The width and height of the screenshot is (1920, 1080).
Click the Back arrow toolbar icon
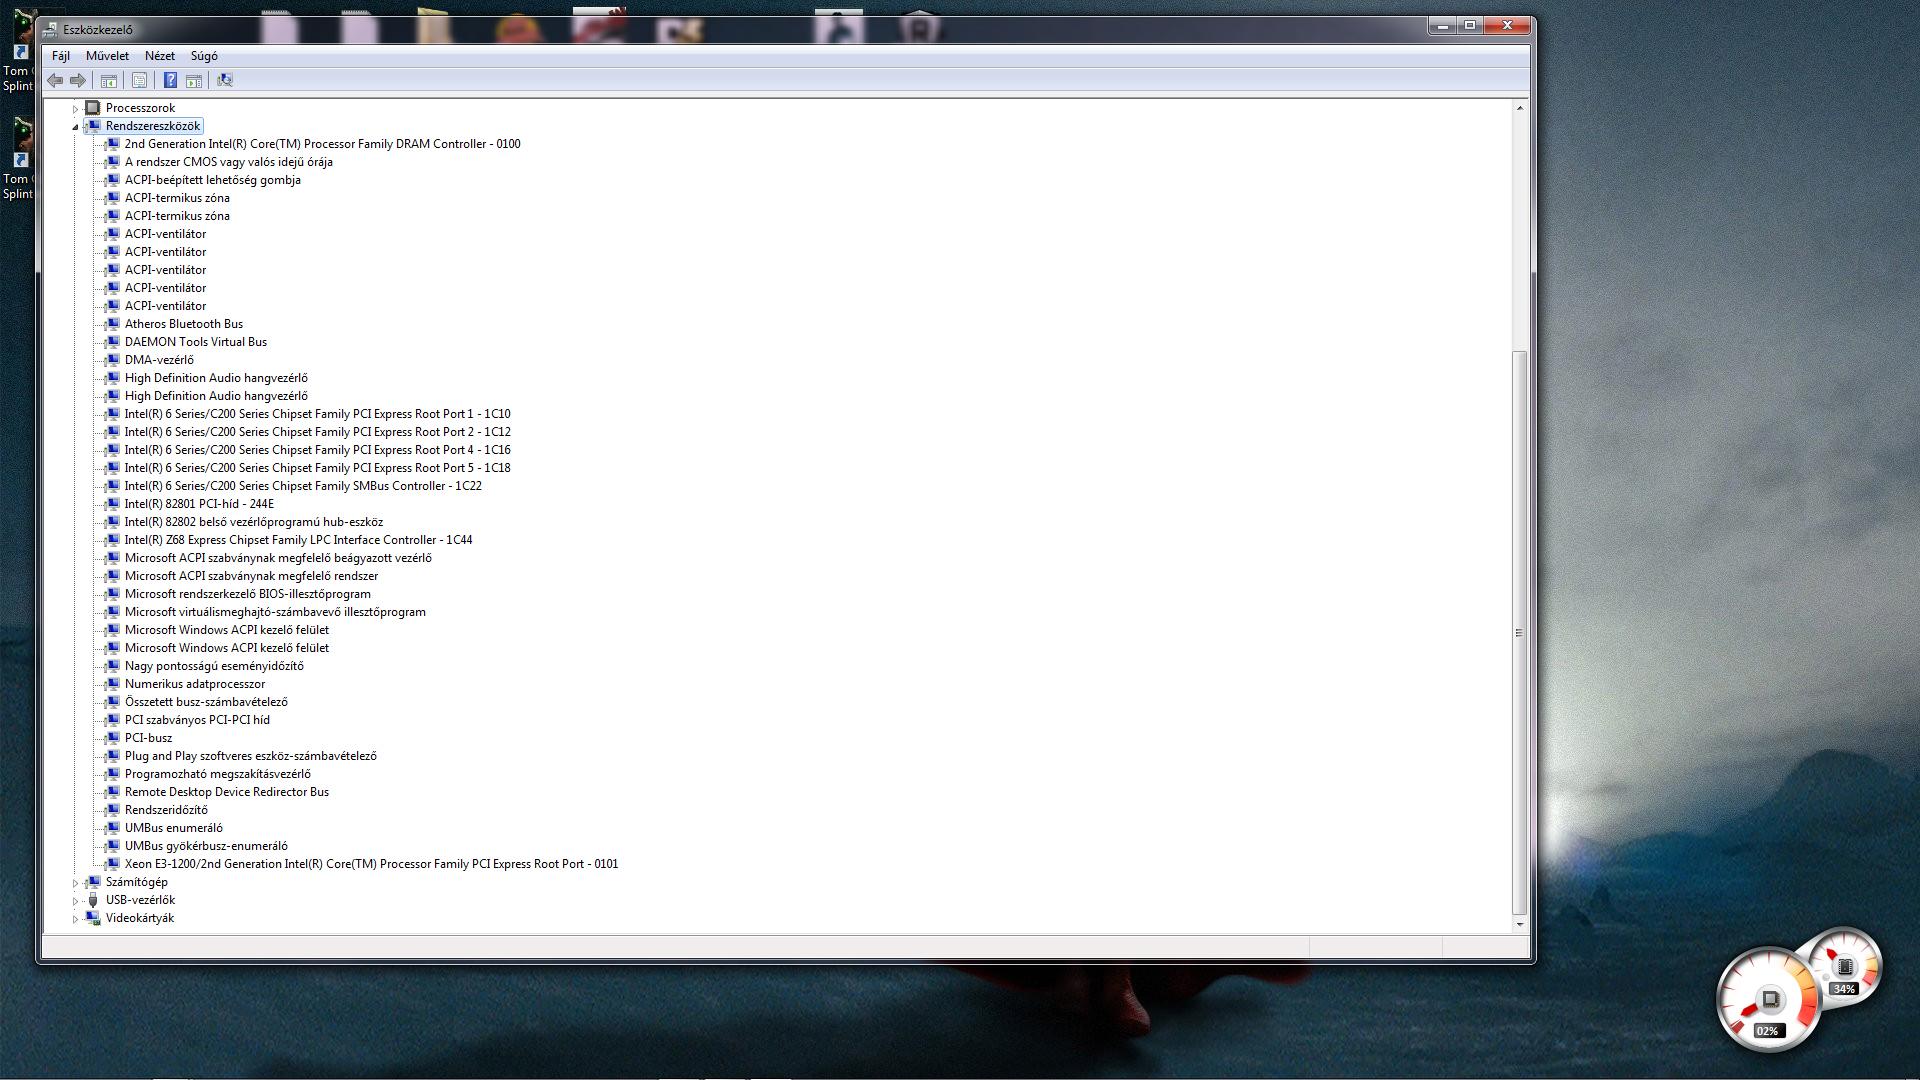(55, 80)
